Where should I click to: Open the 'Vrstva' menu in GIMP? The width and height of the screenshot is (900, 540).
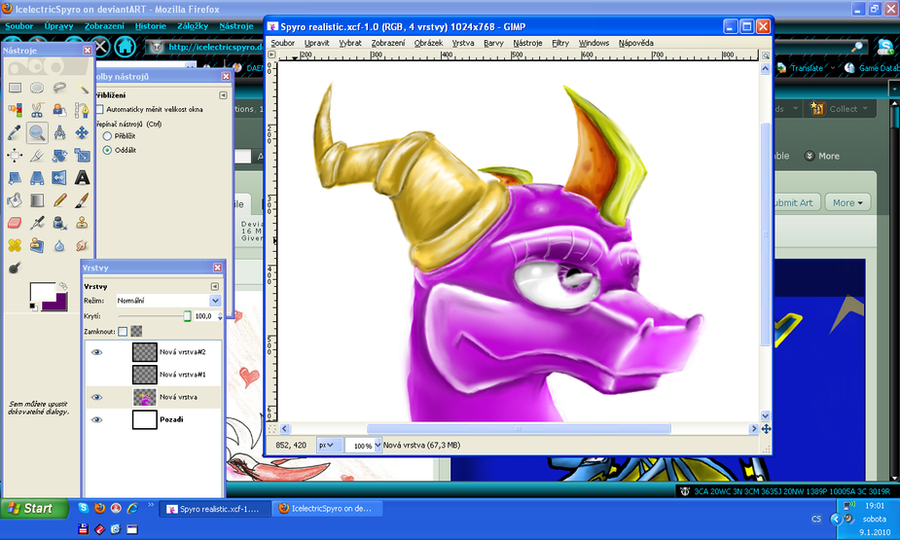click(x=463, y=43)
